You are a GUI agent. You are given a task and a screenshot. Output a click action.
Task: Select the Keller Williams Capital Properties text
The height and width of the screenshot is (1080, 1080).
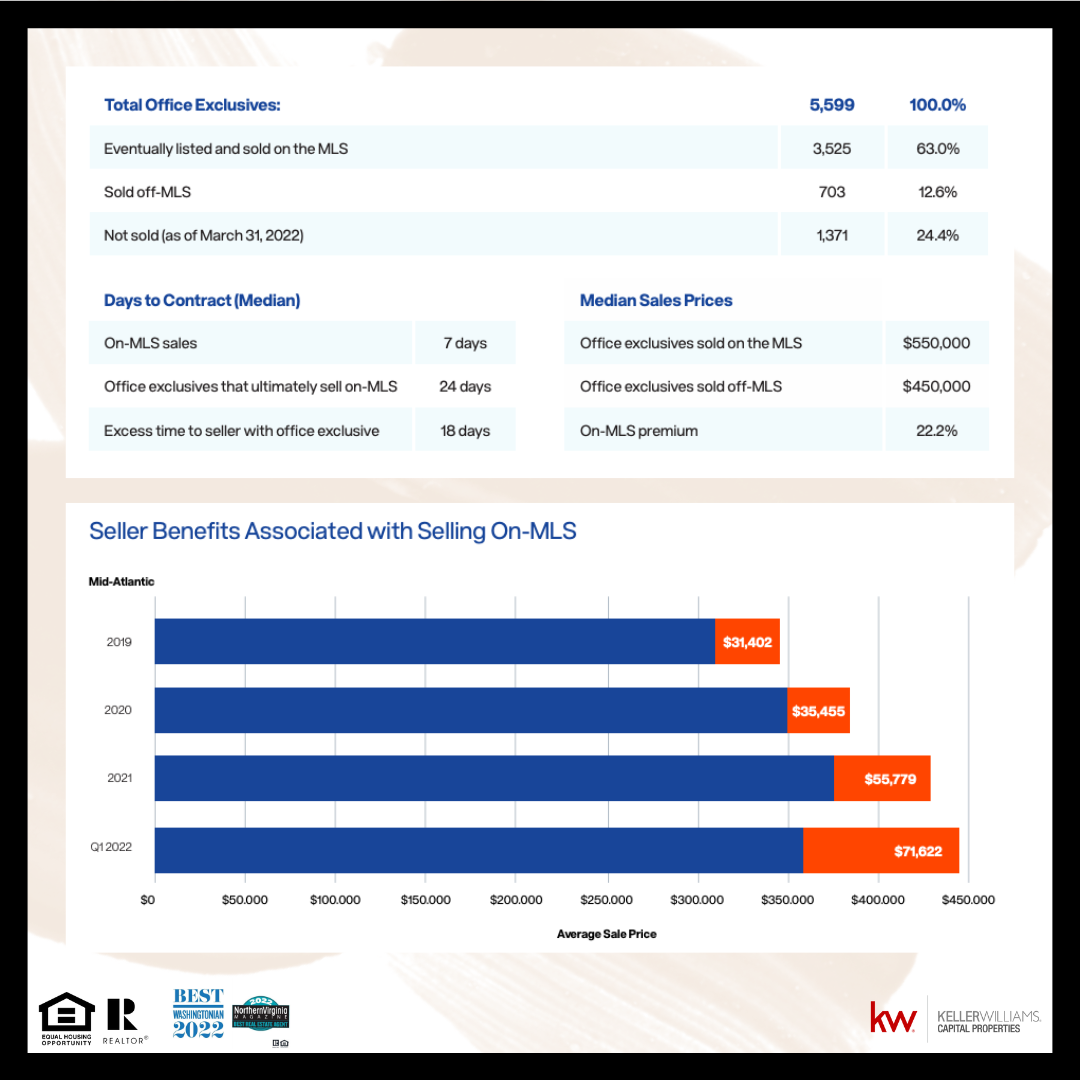(x=988, y=1021)
